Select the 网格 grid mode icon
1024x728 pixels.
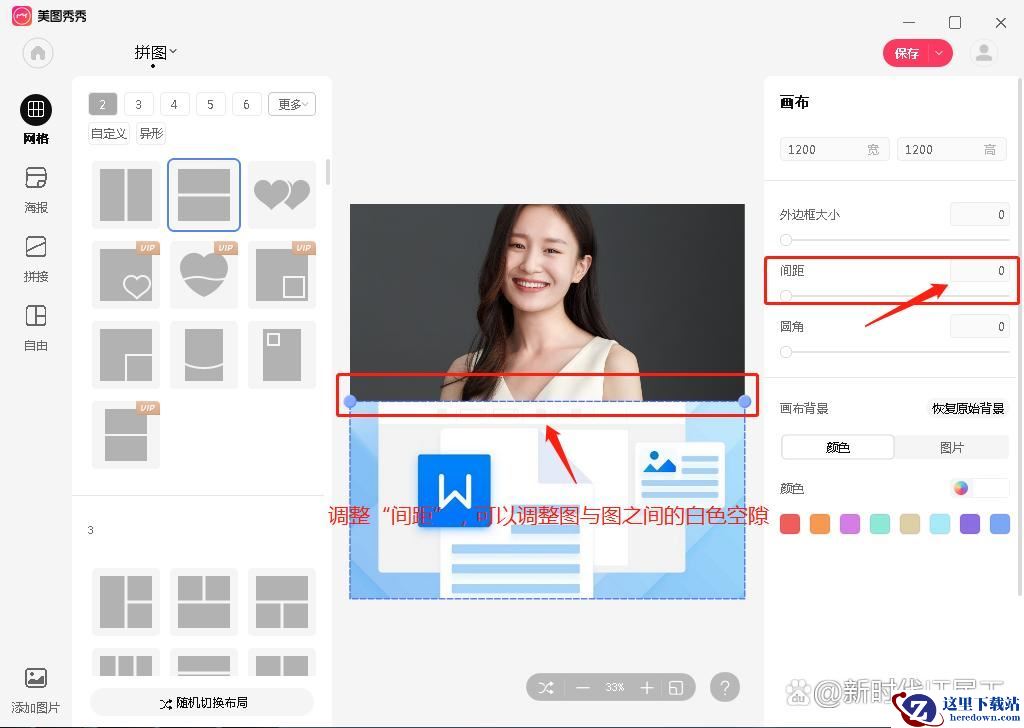[x=36, y=110]
